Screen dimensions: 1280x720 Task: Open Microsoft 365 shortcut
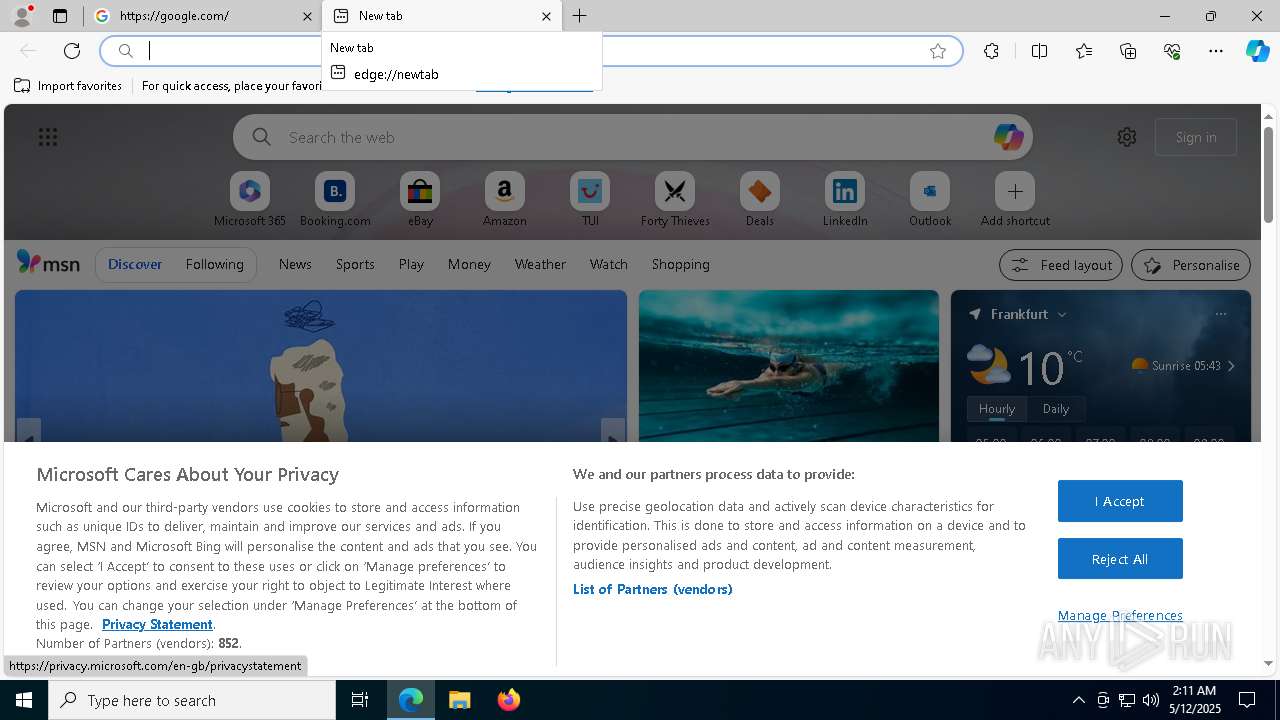pyautogui.click(x=250, y=199)
